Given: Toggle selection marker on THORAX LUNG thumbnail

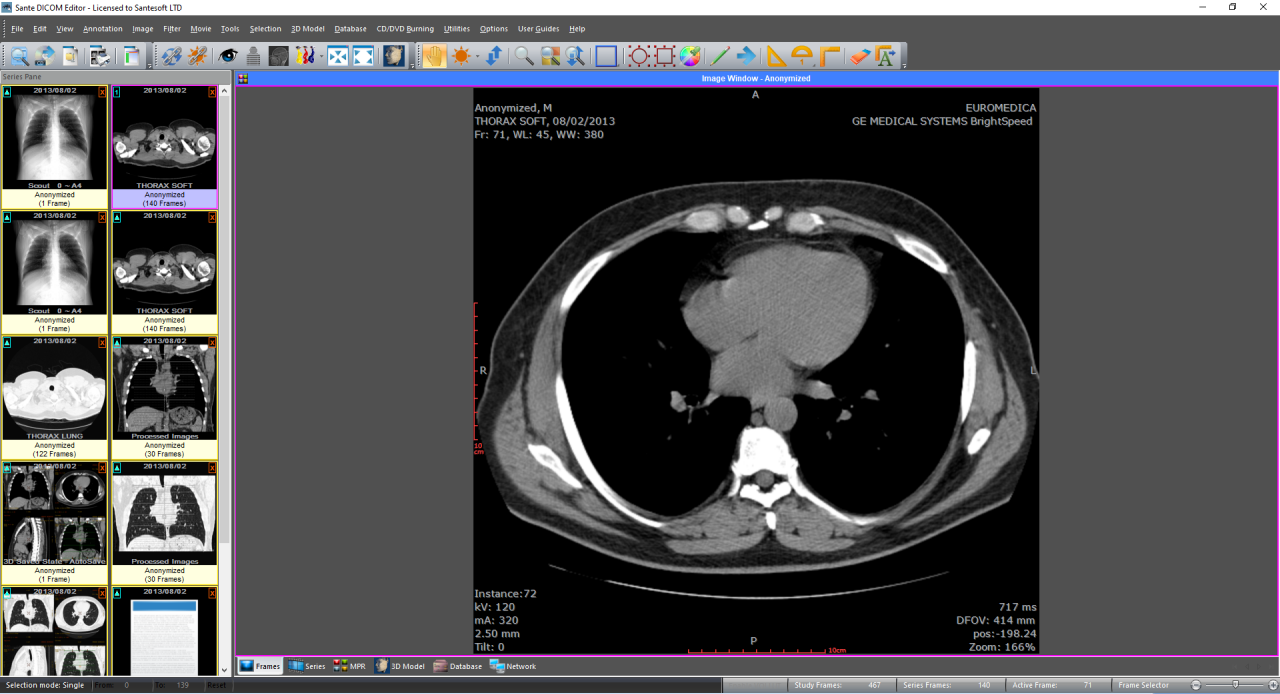Looking at the screenshot, I should click(7, 343).
